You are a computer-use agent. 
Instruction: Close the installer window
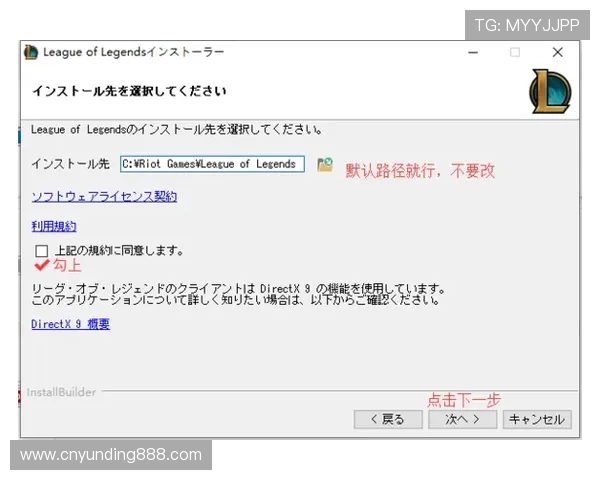click(x=558, y=52)
